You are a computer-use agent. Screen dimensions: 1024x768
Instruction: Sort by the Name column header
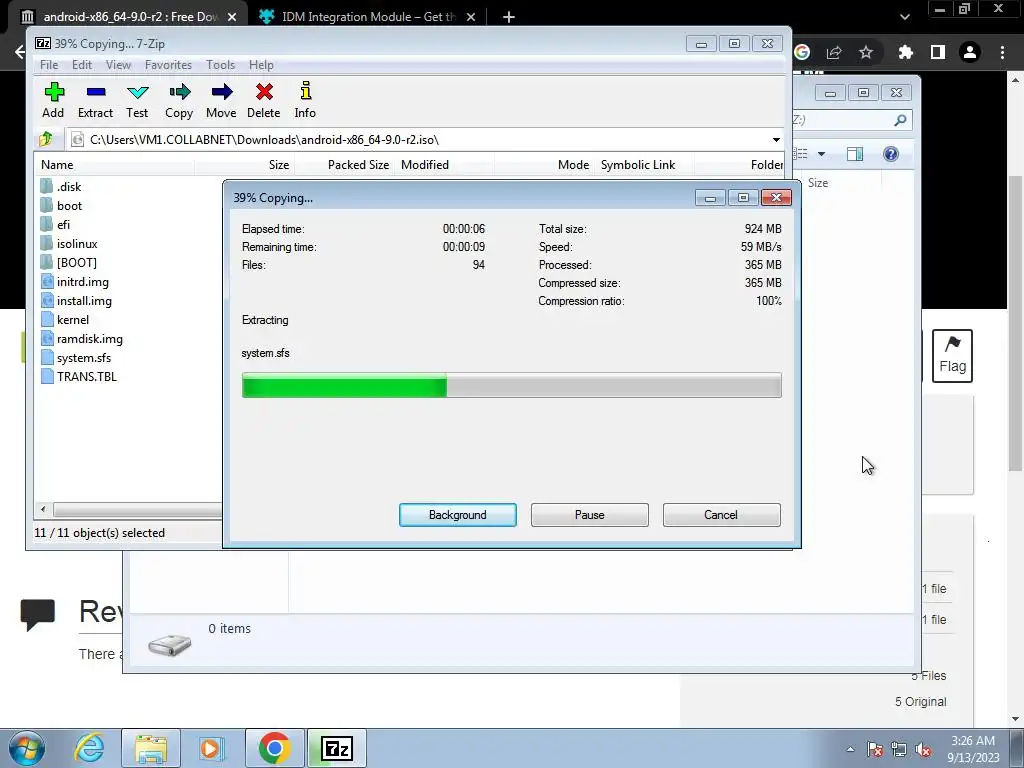(x=114, y=165)
